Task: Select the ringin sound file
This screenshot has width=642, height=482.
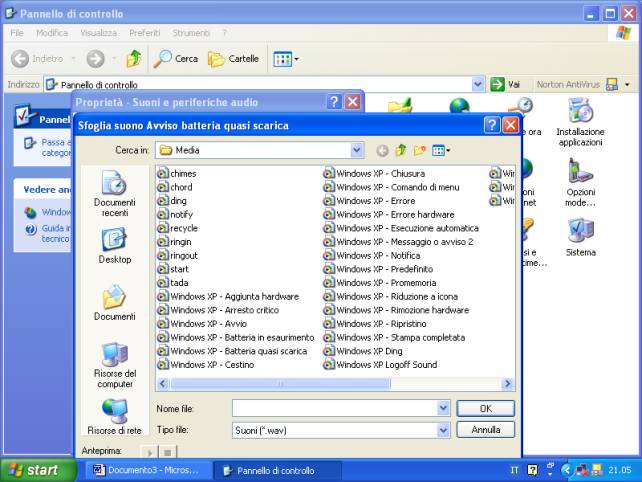Action: pos(174,242)
